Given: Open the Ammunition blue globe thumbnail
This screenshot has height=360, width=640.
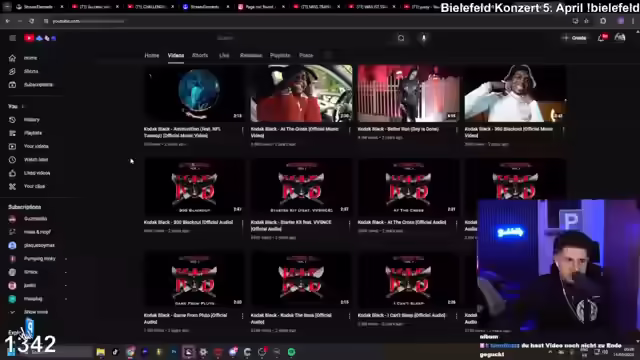Looking at the screenshot, I should [194, 93].
